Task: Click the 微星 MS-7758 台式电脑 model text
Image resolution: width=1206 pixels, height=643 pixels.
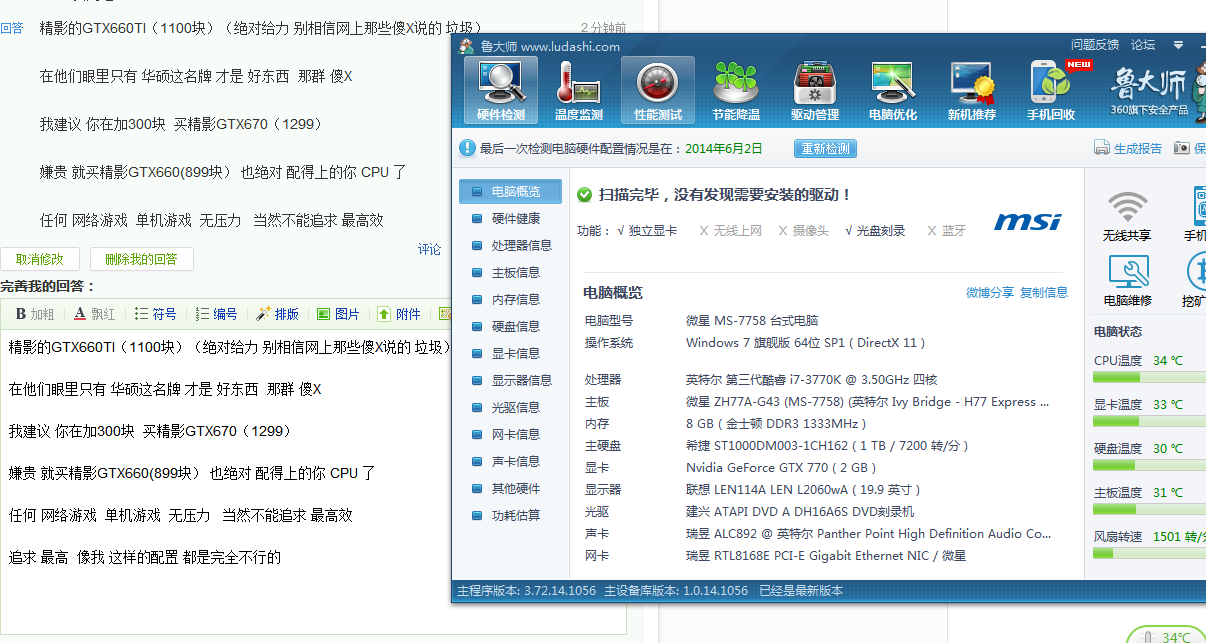Action: (x=752, y=321)
